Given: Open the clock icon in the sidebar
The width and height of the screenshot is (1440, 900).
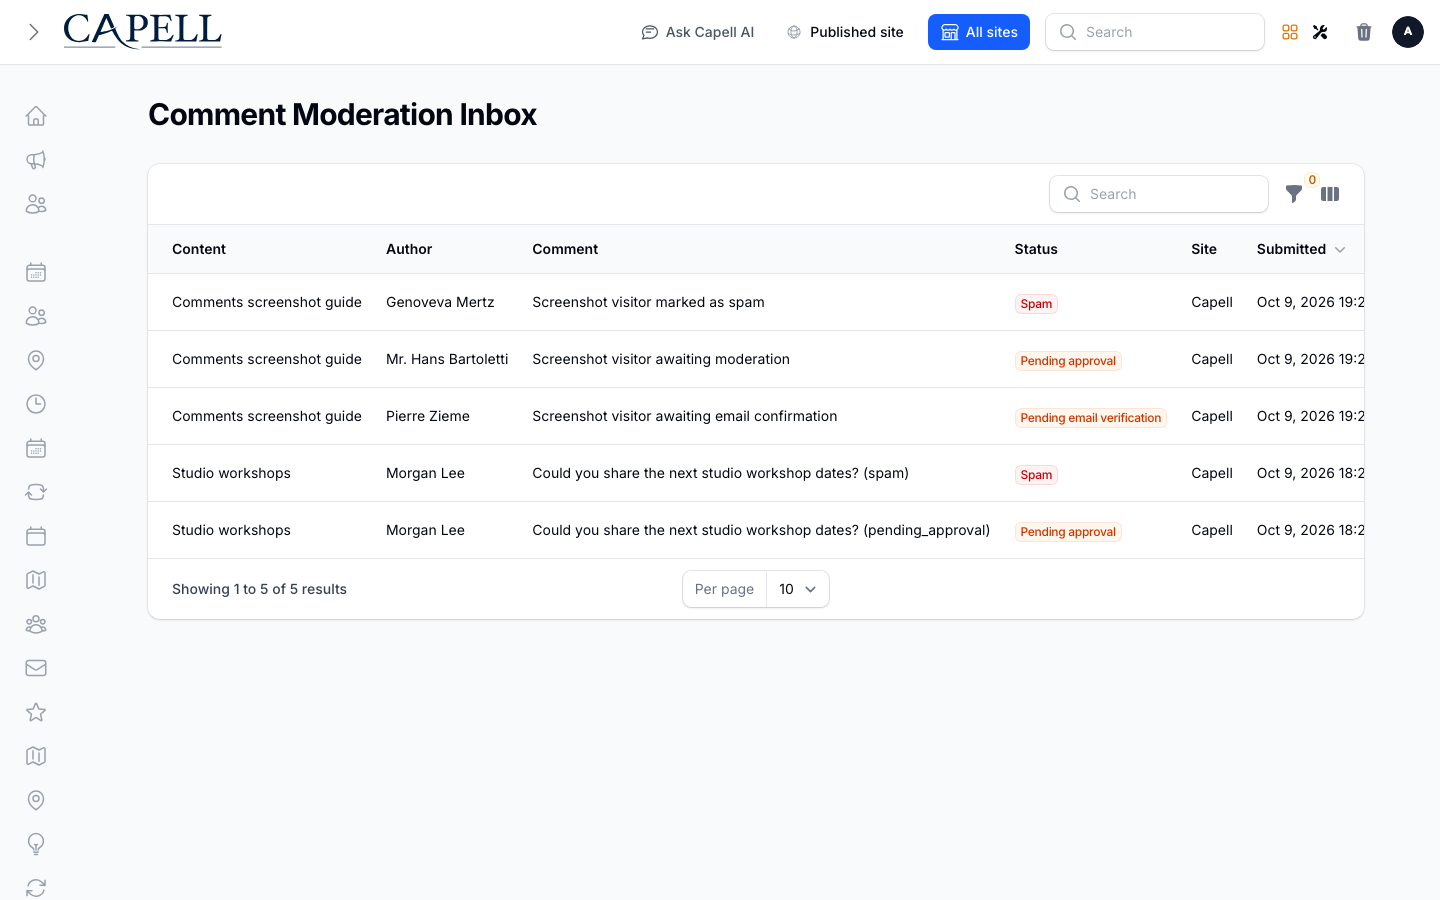Looking at the screenshot, I should [36, 404].
